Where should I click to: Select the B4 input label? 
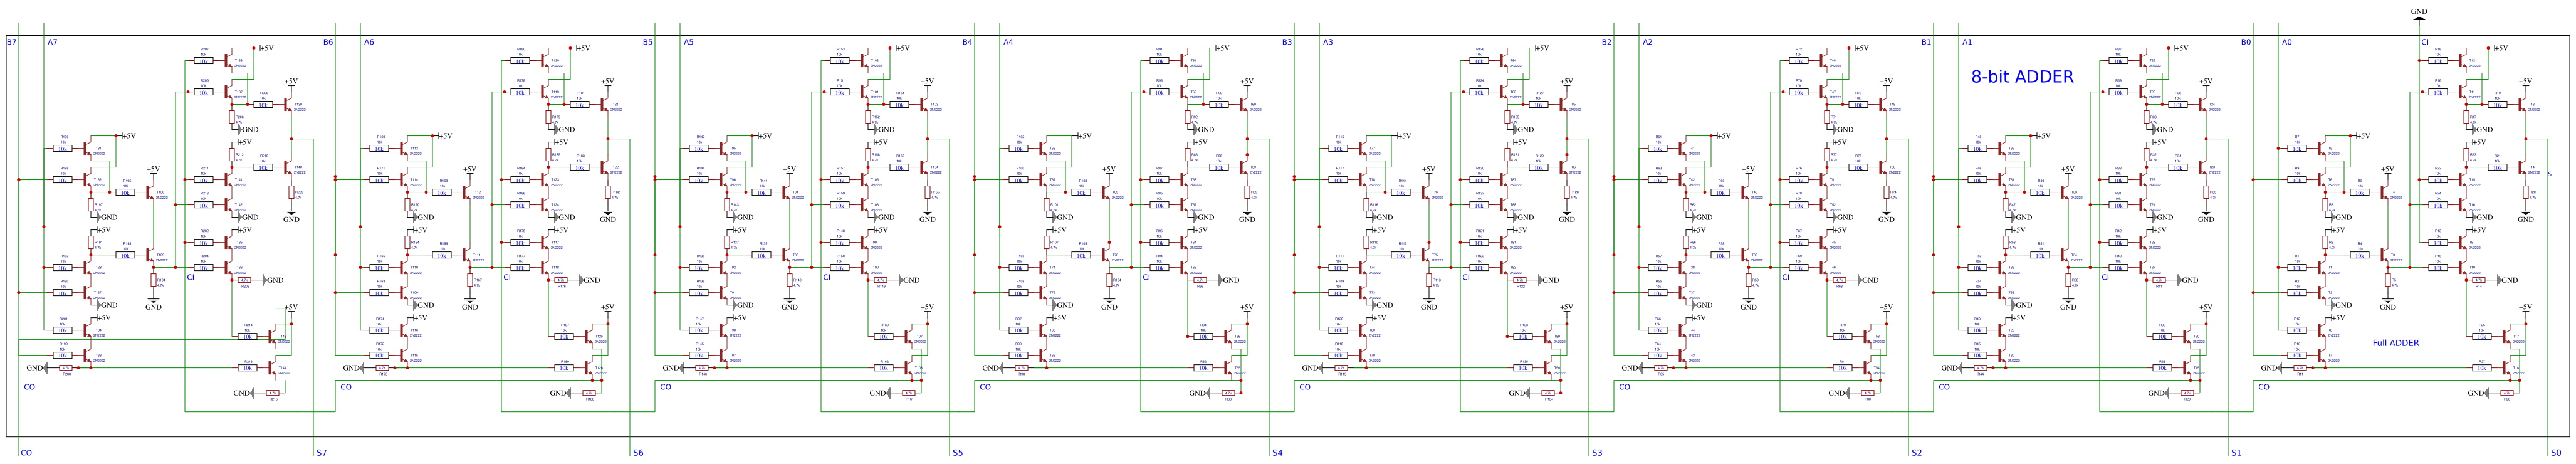[967, 42]
